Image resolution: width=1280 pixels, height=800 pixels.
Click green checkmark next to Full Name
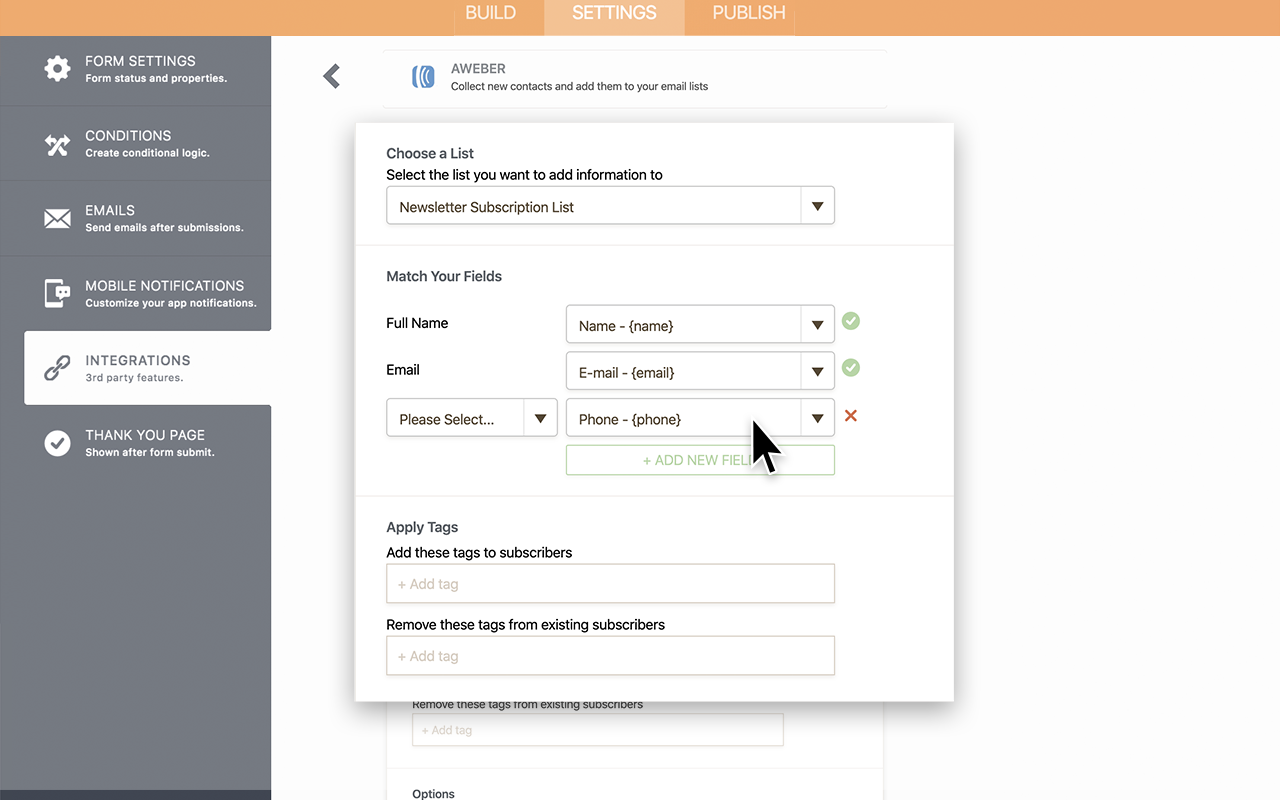point(851,321)
